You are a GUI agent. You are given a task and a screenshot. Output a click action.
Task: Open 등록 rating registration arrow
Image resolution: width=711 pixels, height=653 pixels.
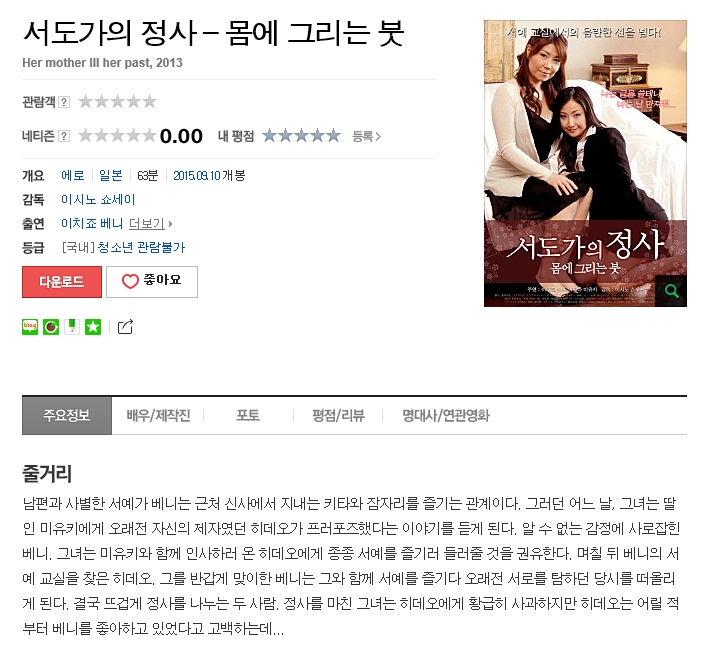coord(366,136)
